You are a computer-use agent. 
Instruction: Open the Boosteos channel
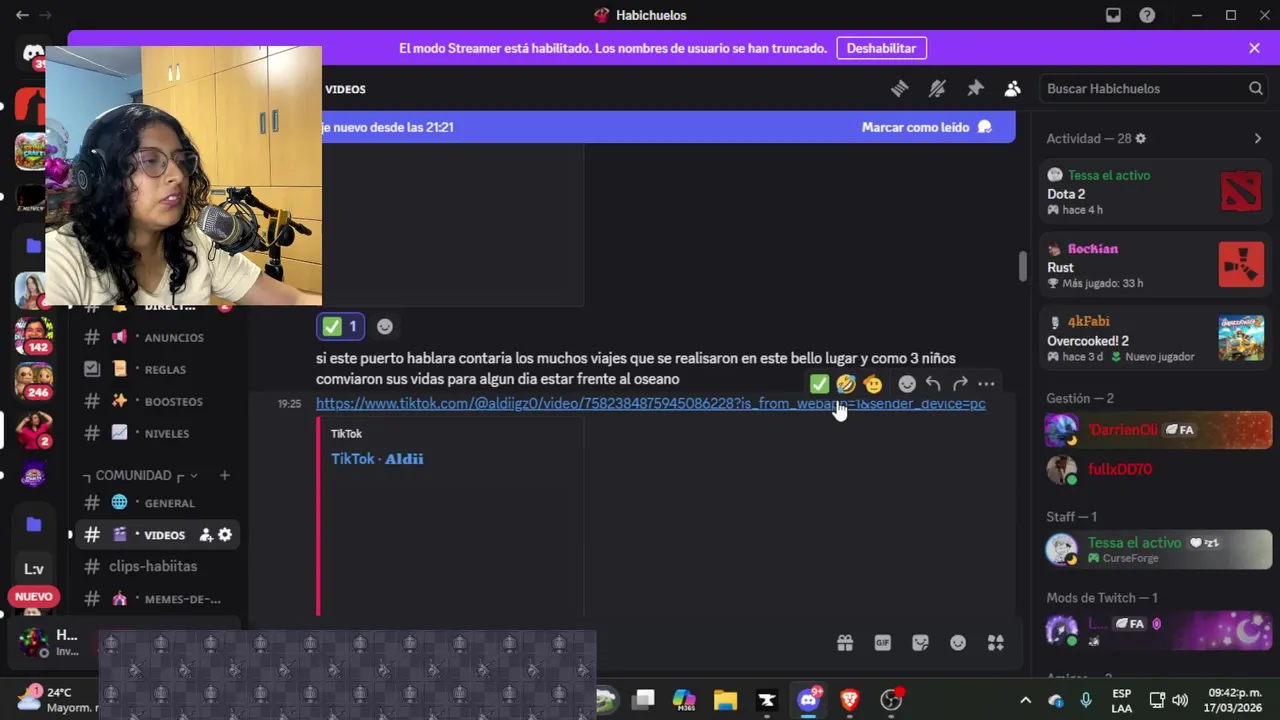(158, 401)
